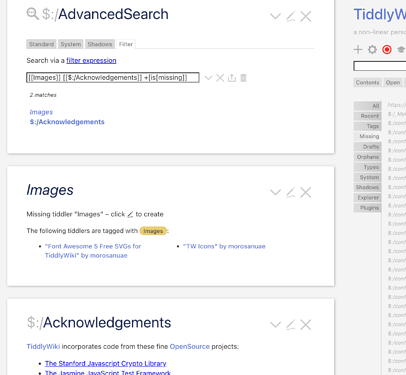The image size is (406, 375).
Task: Open the Stanford Javascript Crypto Library link
Action: 106,363
